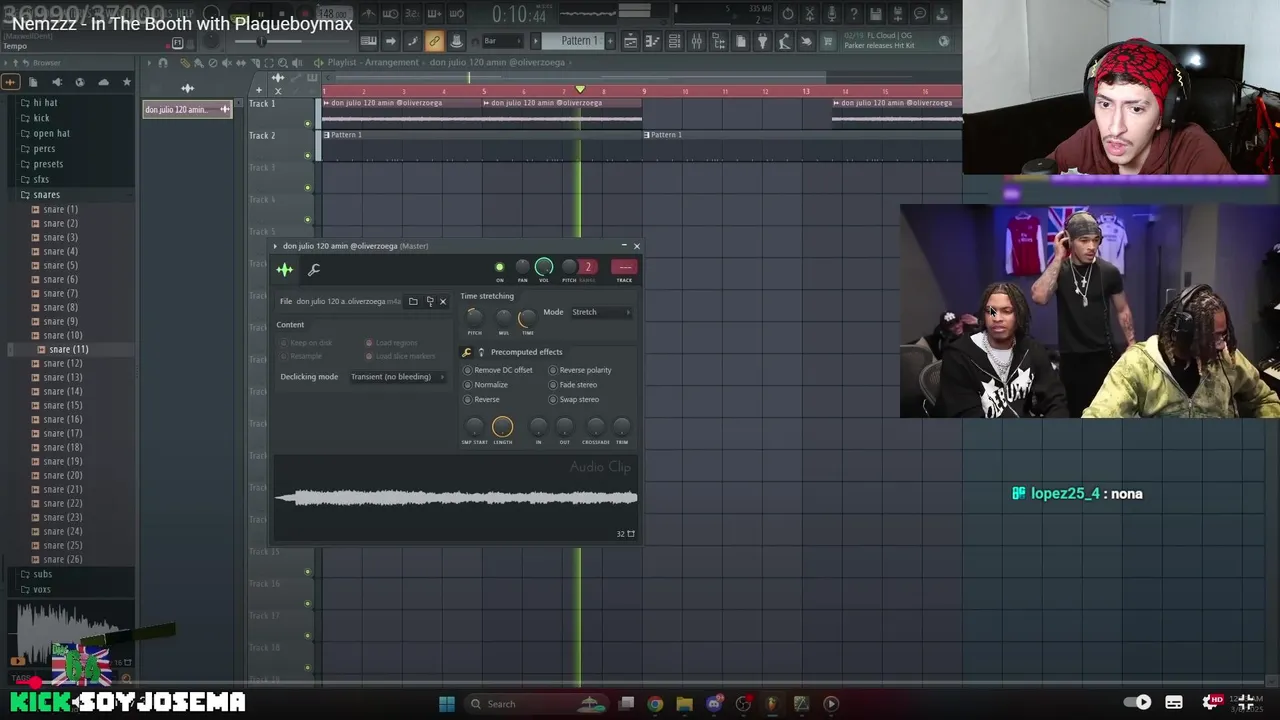This screenshot has width=1280, height=720.
Task: Click the wrench icon in sampler window
Action: (x=314, y=269)
